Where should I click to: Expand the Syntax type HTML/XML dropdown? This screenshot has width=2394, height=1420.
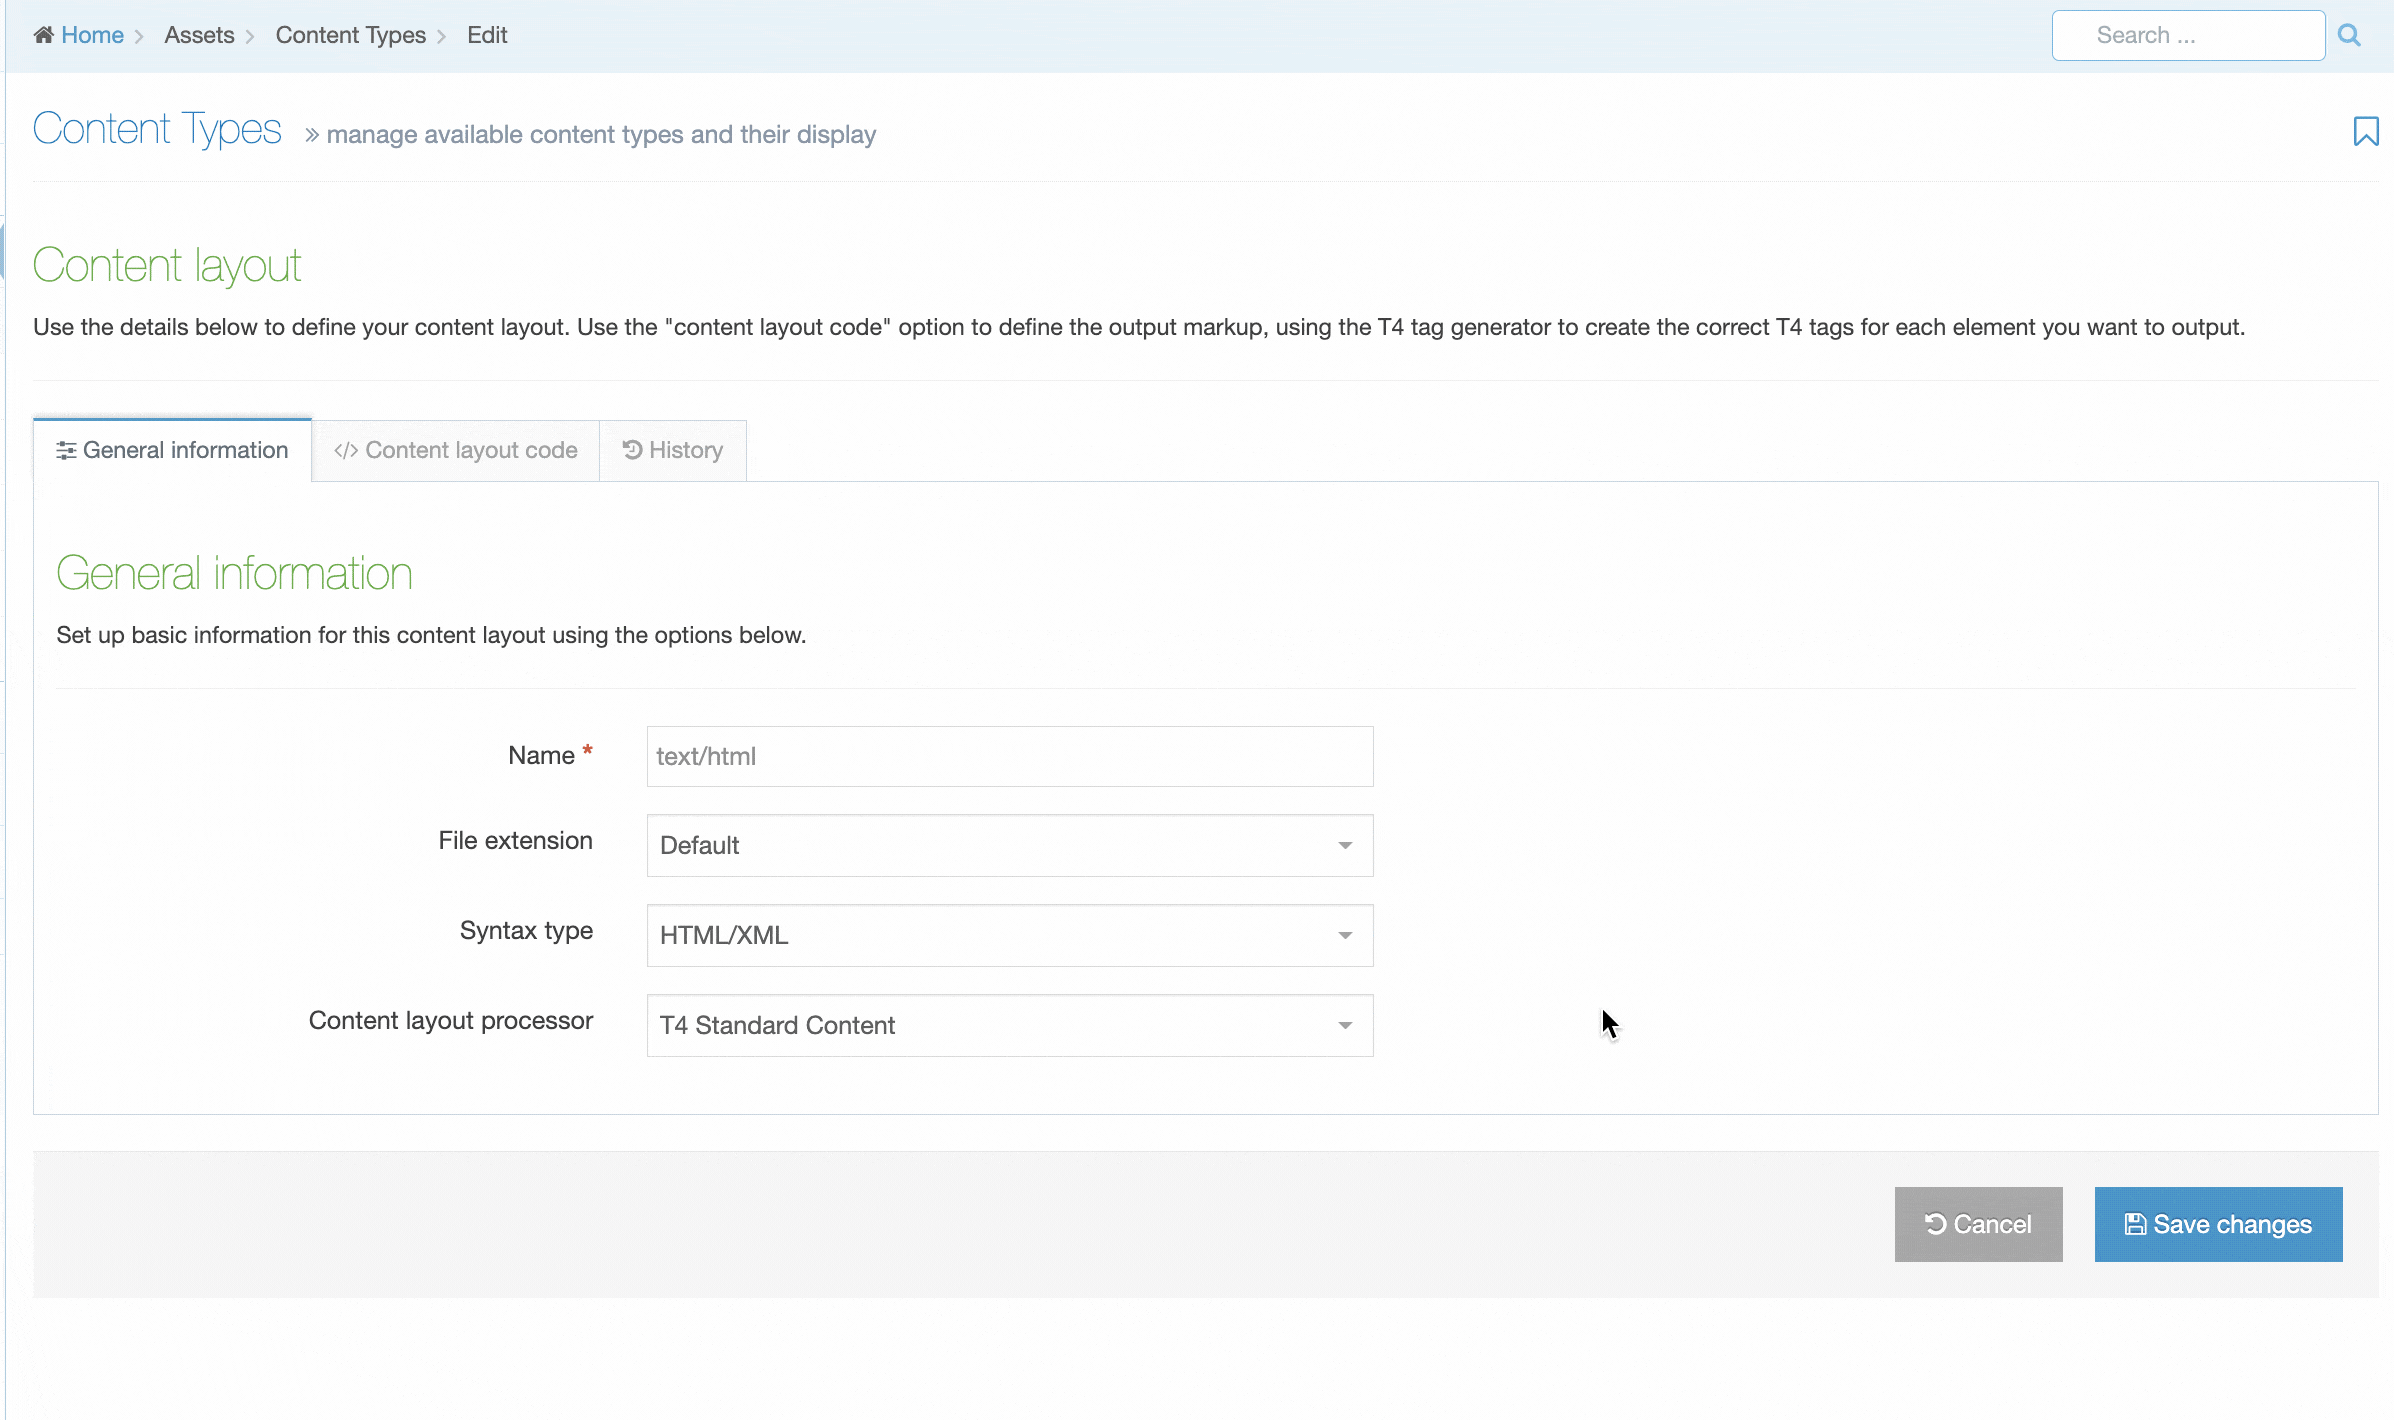point(1009,936)
